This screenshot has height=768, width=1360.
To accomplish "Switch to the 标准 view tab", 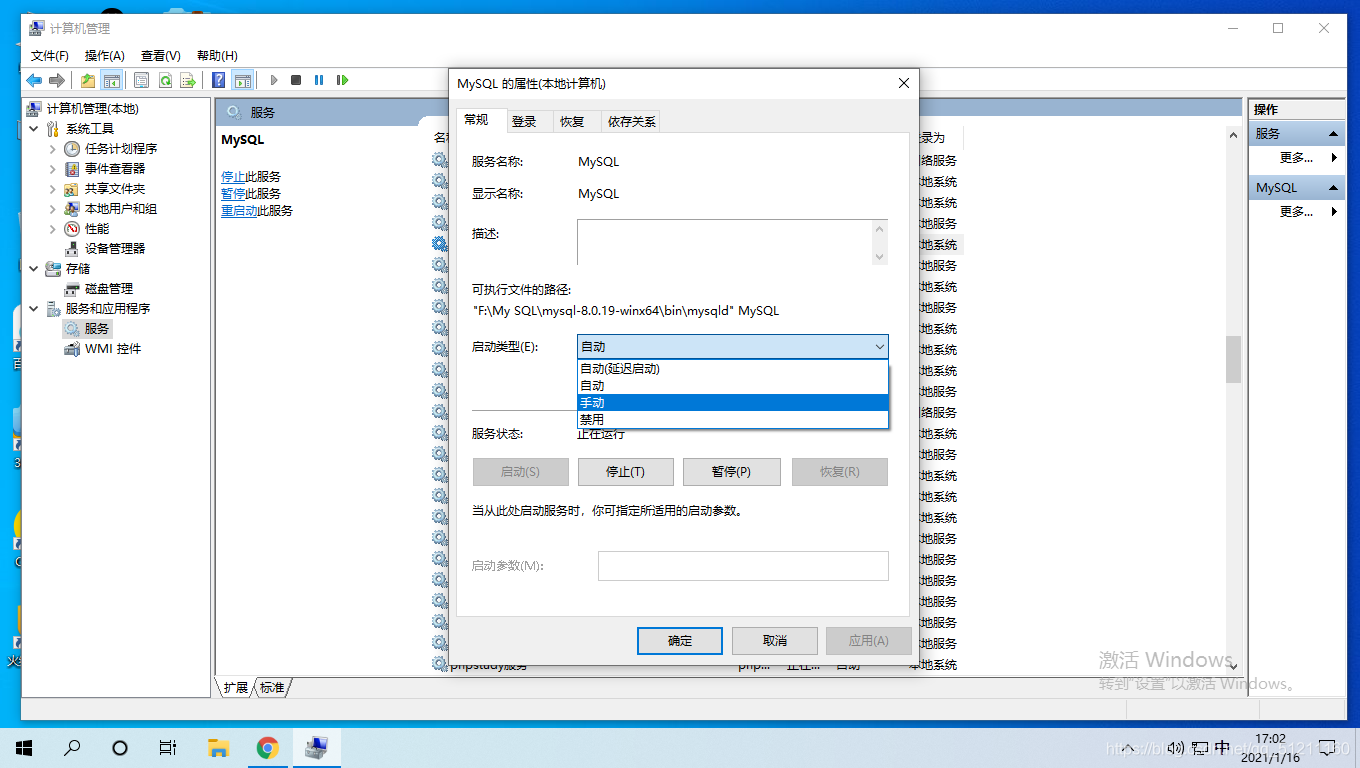I will (272, 687).
